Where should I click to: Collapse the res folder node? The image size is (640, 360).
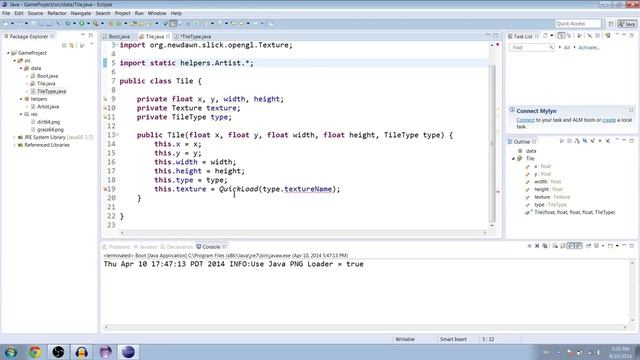pos(21,114)
